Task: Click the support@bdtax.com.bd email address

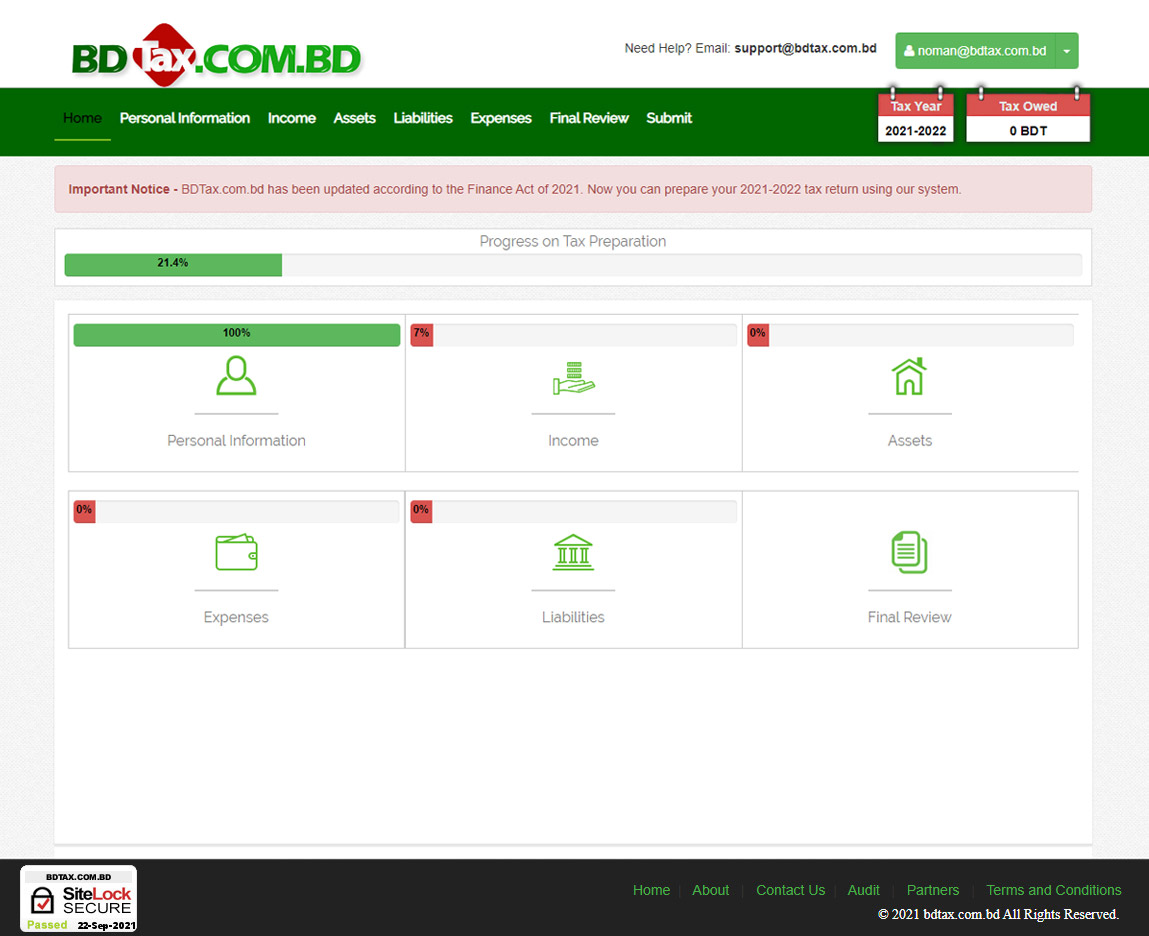Action: click(805, 48)
